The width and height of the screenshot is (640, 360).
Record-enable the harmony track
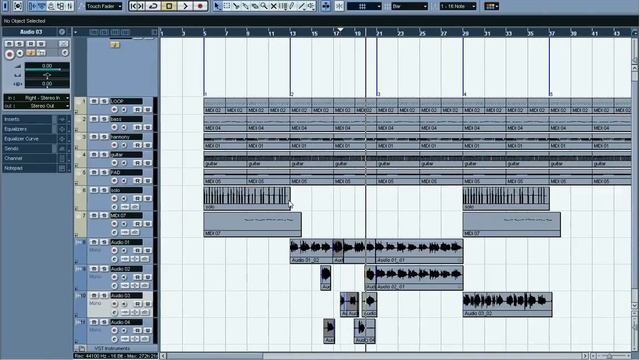[114, 145]
